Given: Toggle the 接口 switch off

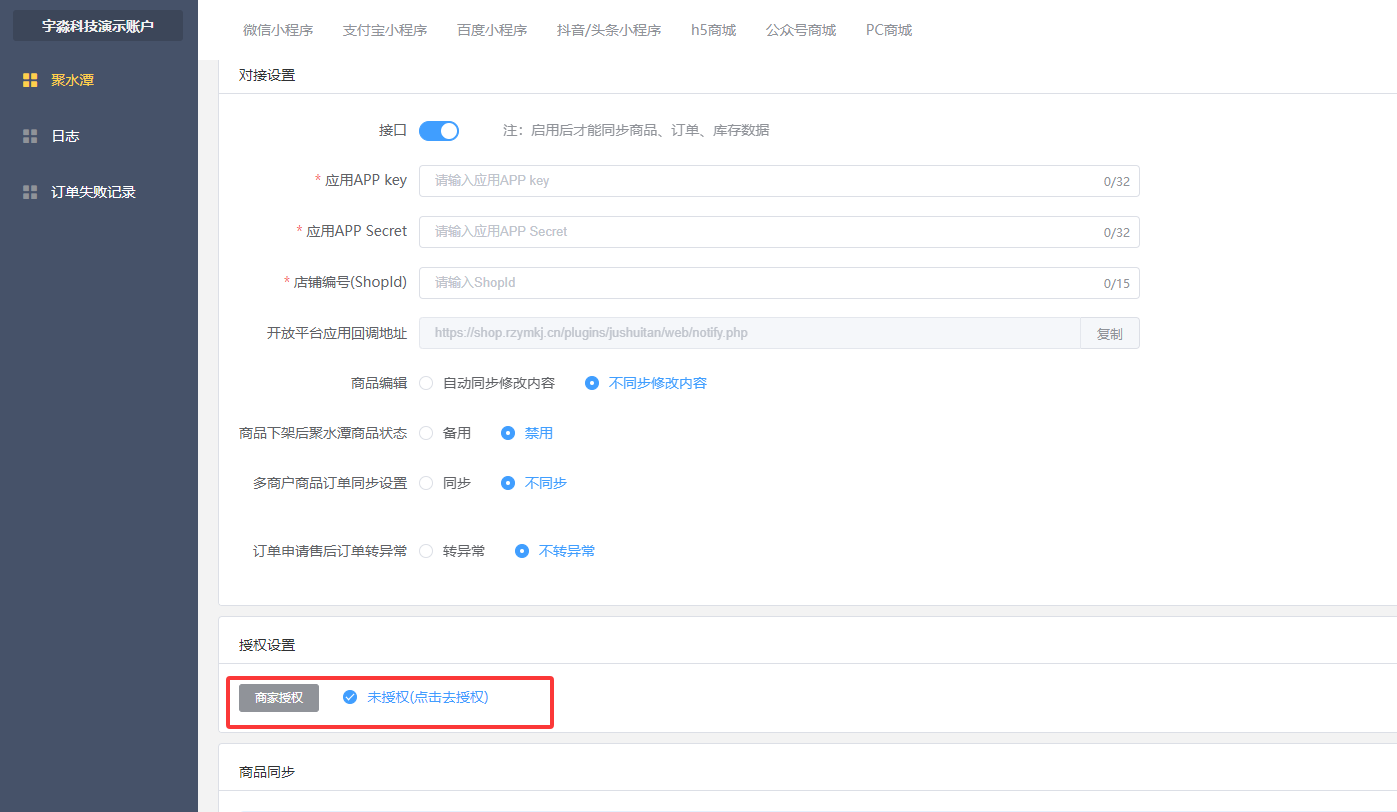Looking at the screenshot, I should (439, 130).
